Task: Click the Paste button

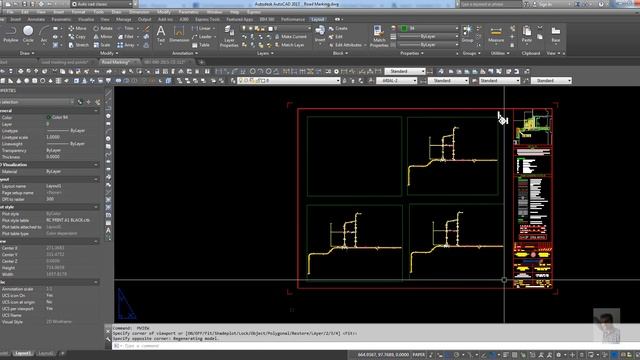Action: pos(527,34)
